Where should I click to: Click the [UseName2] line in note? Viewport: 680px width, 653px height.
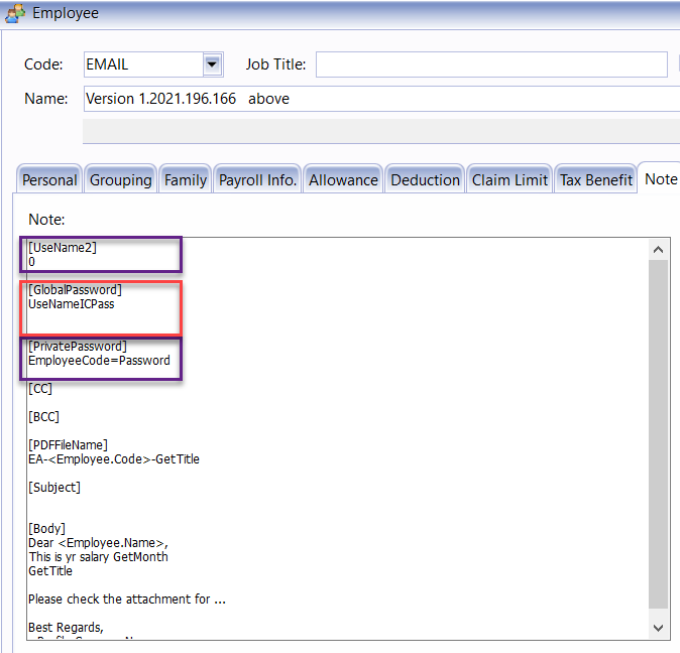click(62, 248)
